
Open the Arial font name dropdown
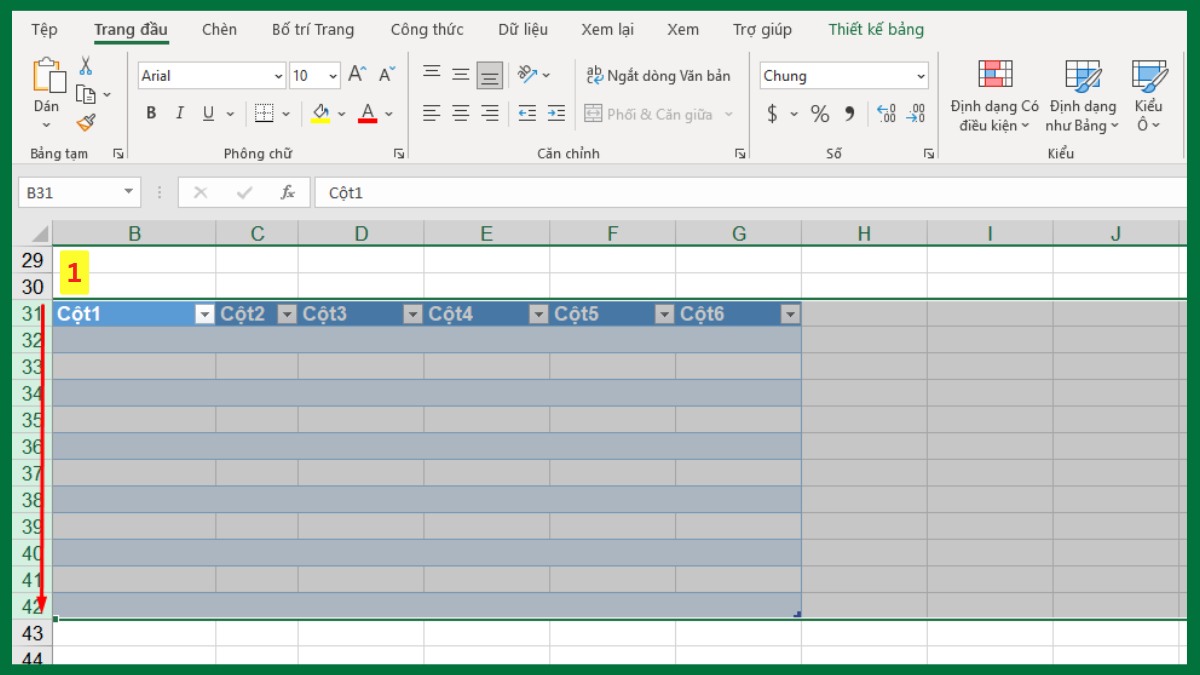(x=278, y=75)
